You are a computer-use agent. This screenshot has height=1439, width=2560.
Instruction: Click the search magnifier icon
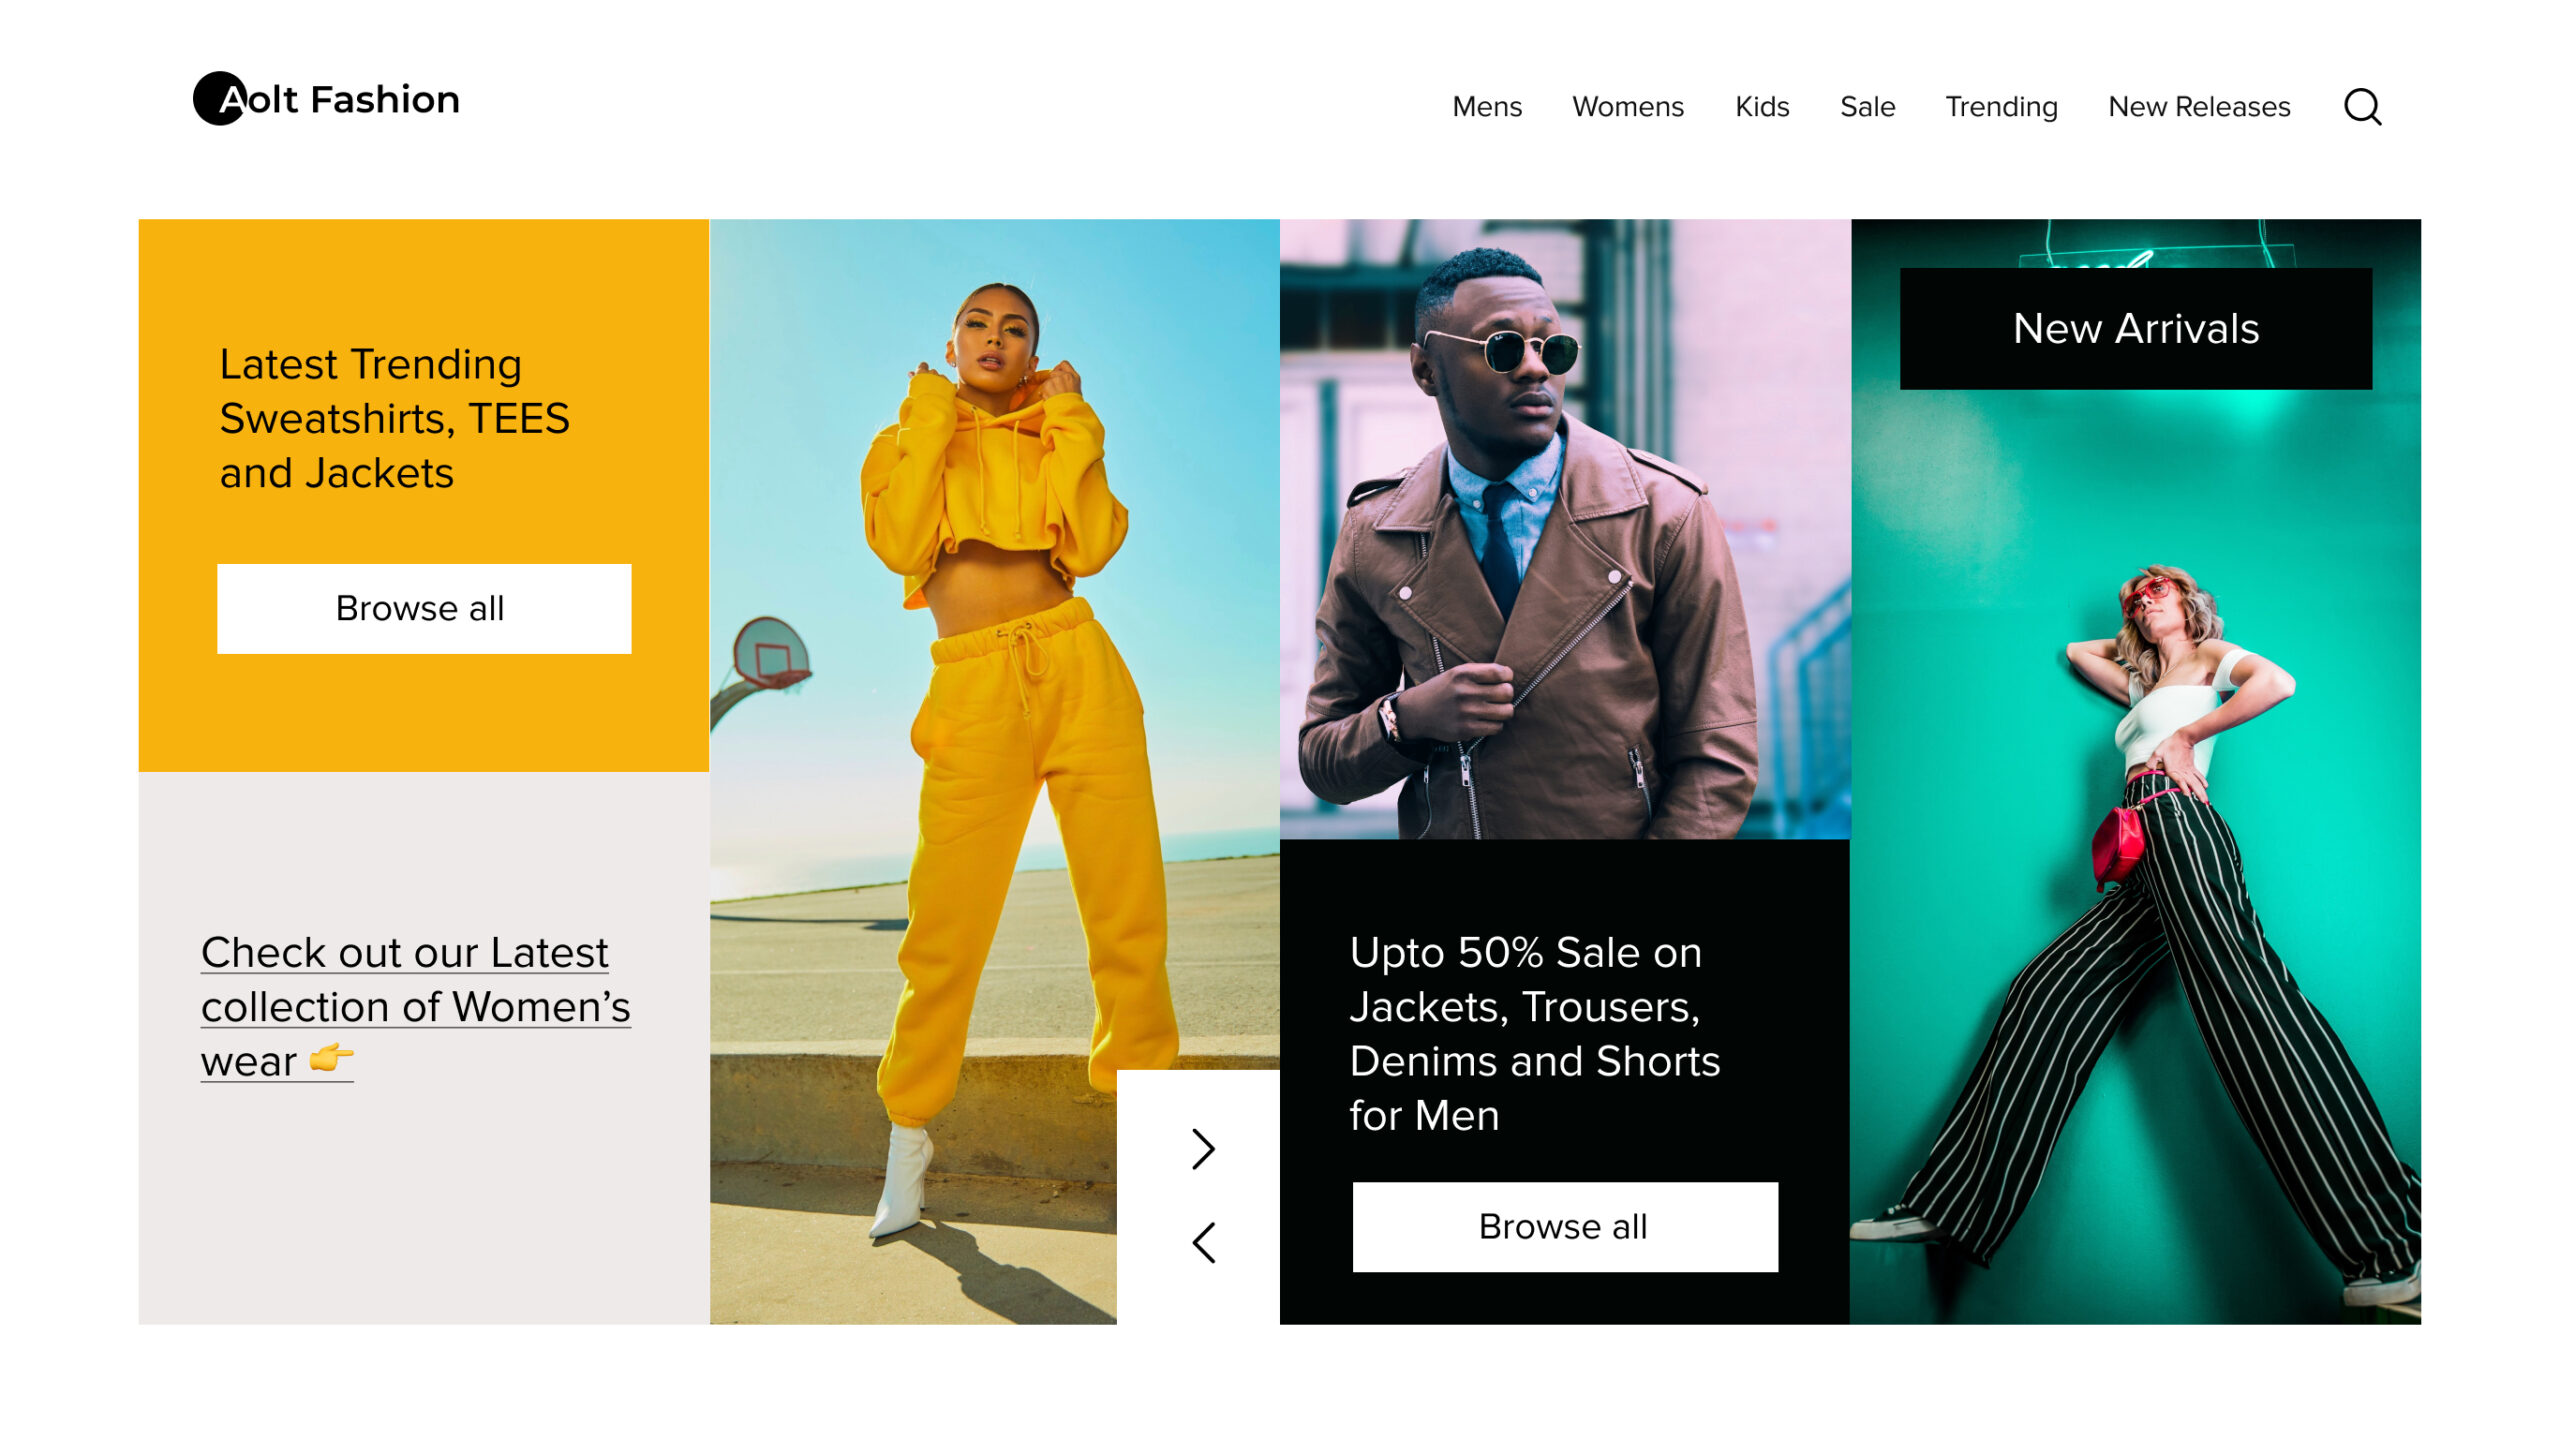click(x=2361, y=106)
